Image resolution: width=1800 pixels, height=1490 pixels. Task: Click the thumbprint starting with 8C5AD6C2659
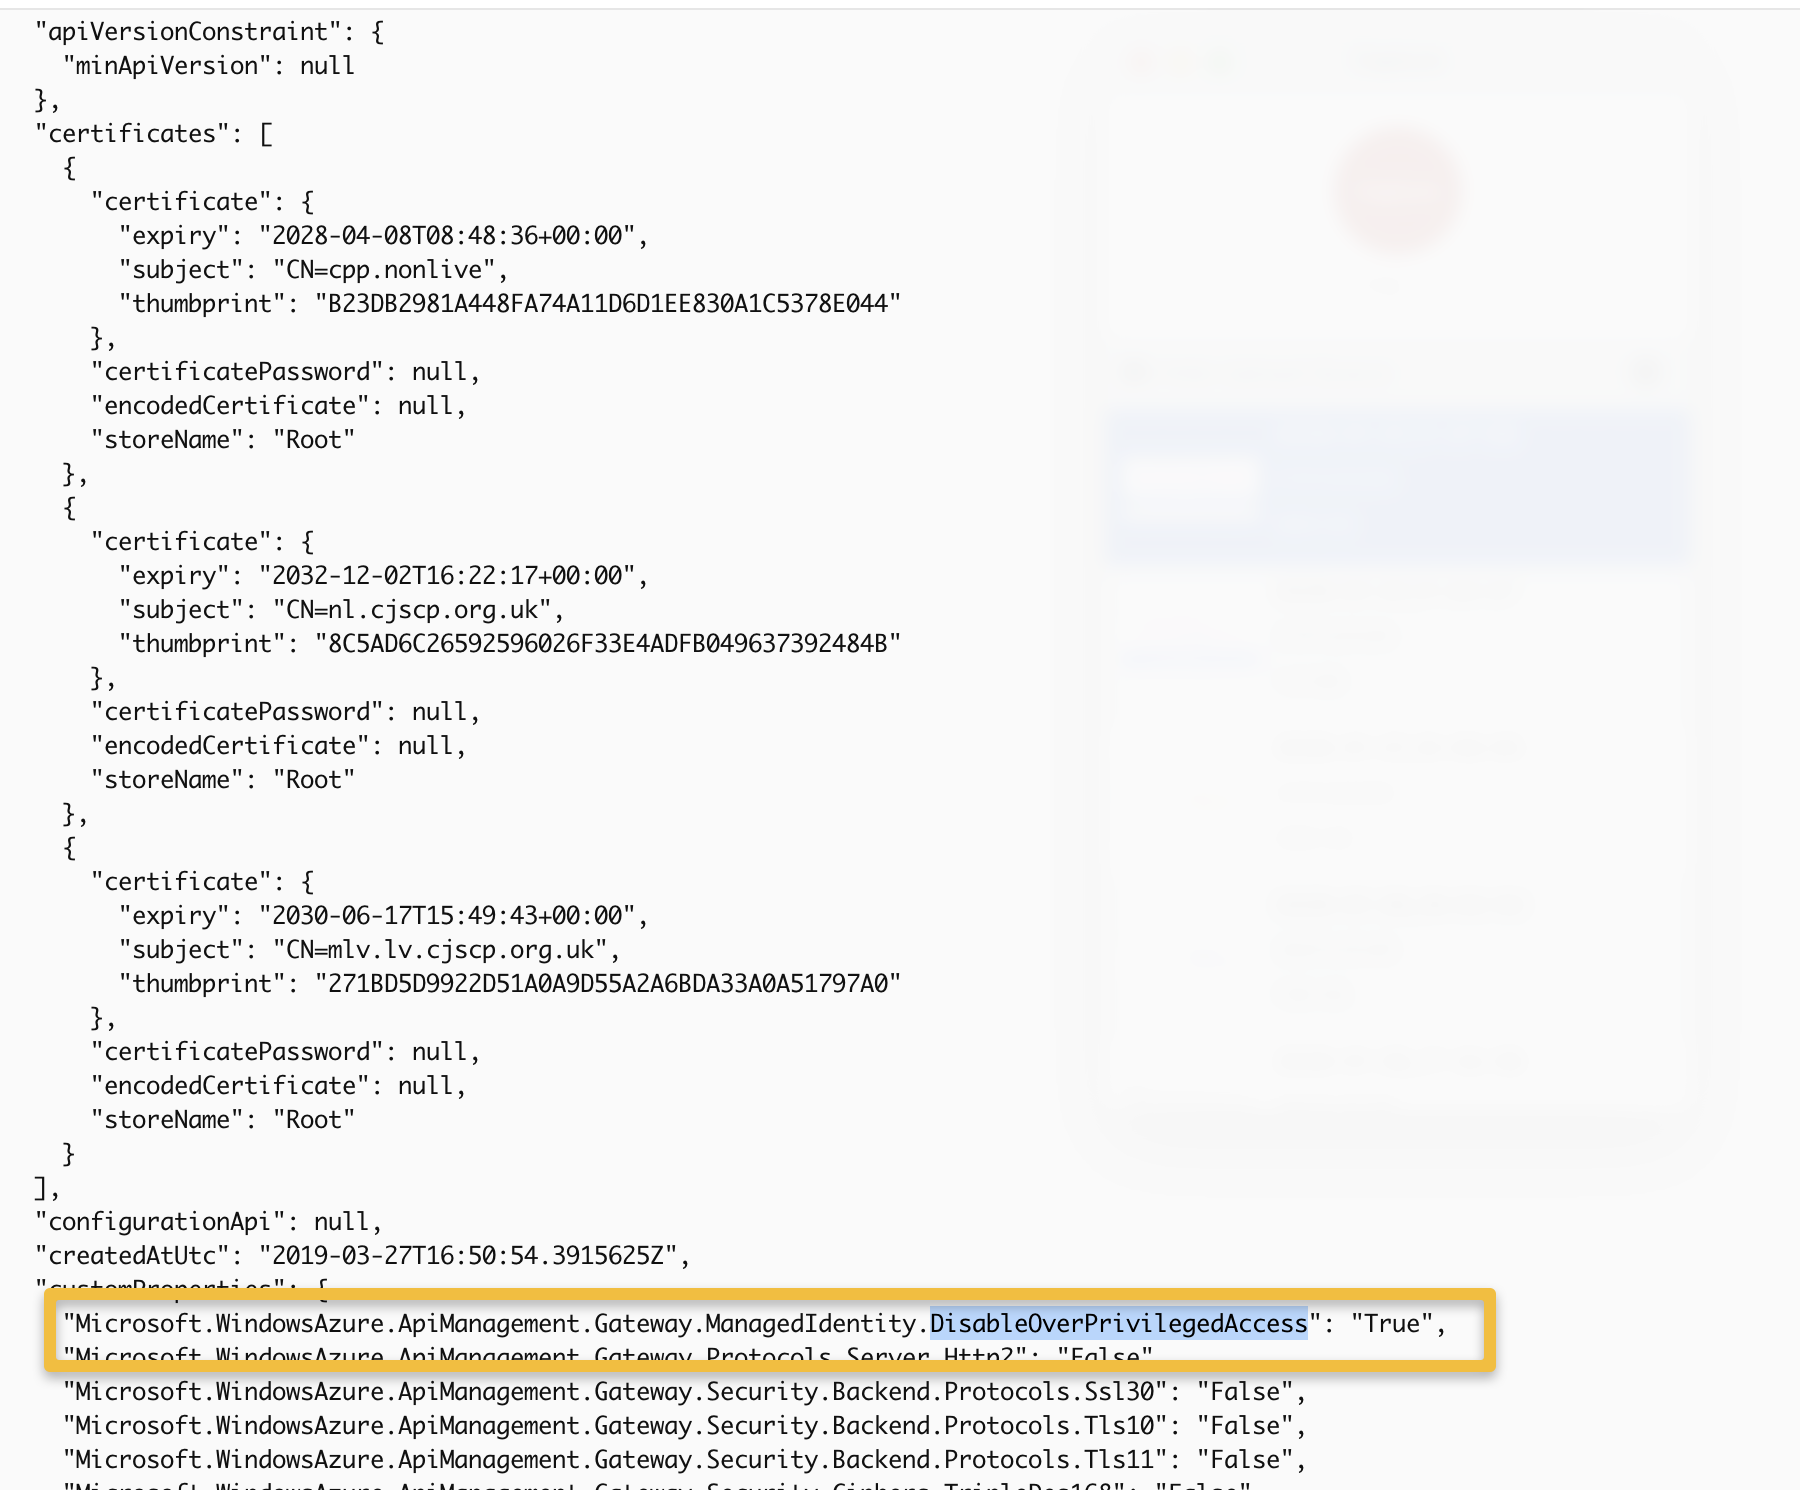(x=608, y=644)
